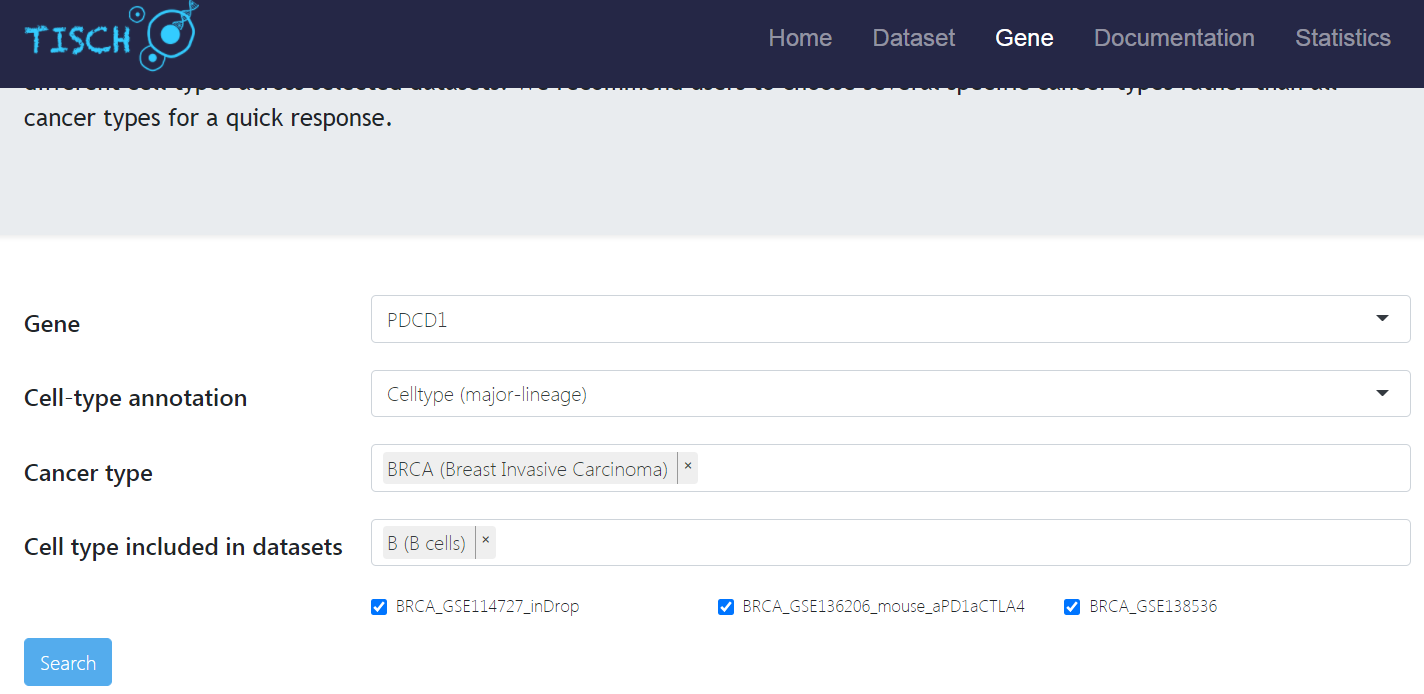Uncheck the BRCA_GSE138536 dataset
This screenshot has height=694, width=1424.
click(1072, 607)
